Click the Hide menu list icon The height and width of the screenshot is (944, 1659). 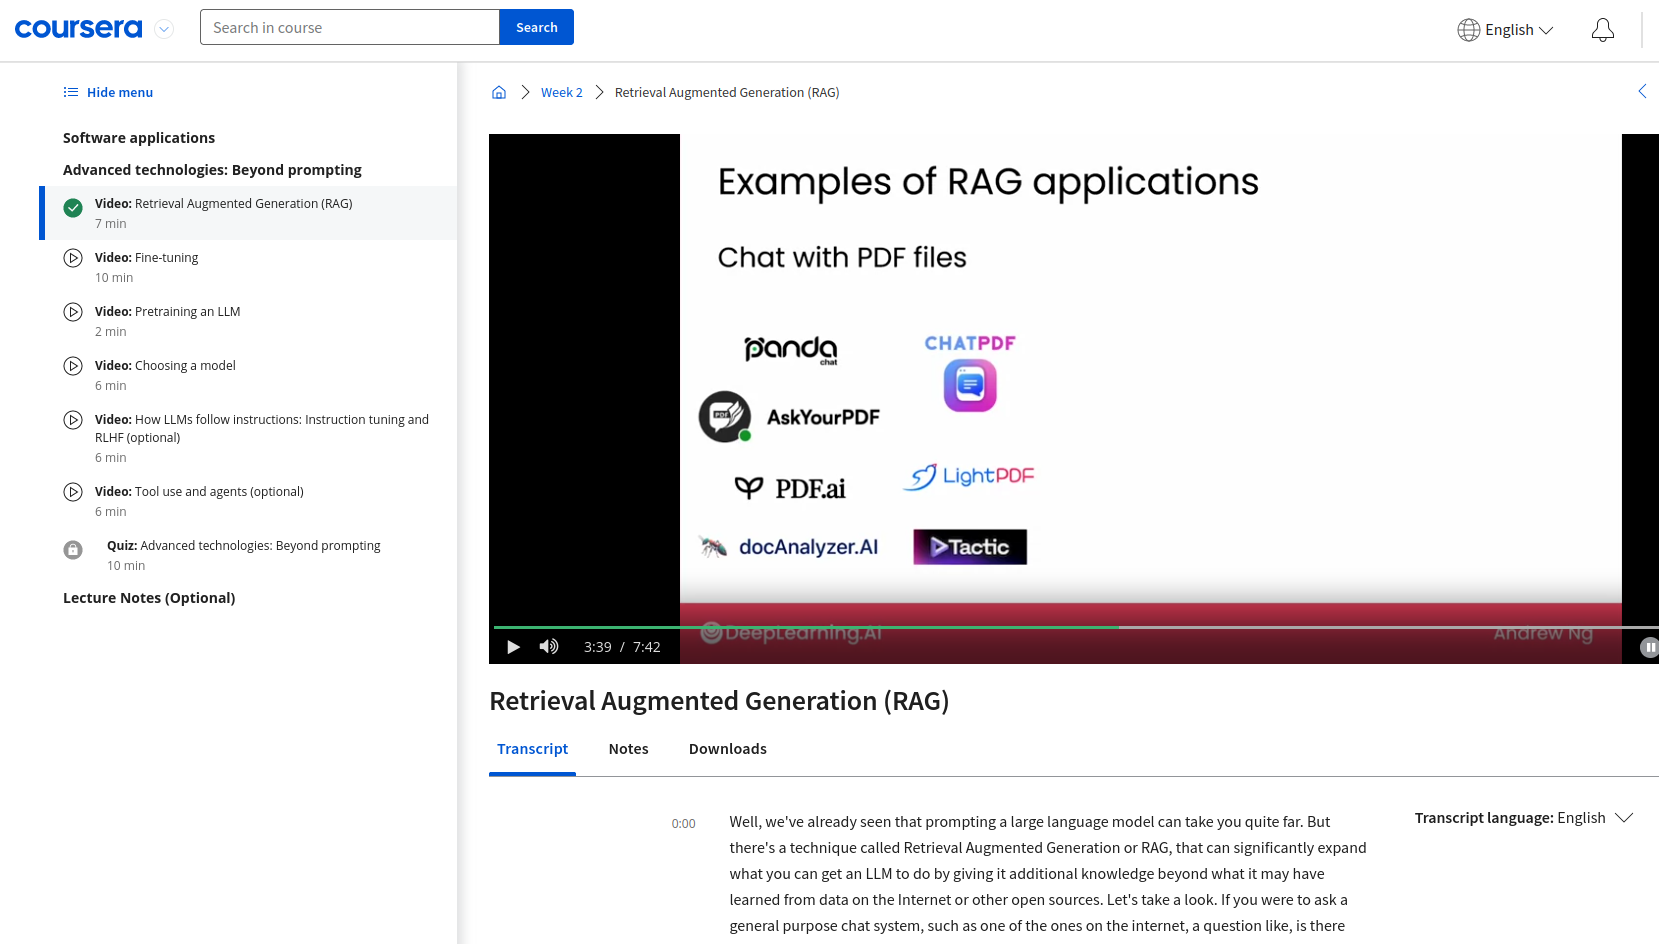tap(71, 92)
